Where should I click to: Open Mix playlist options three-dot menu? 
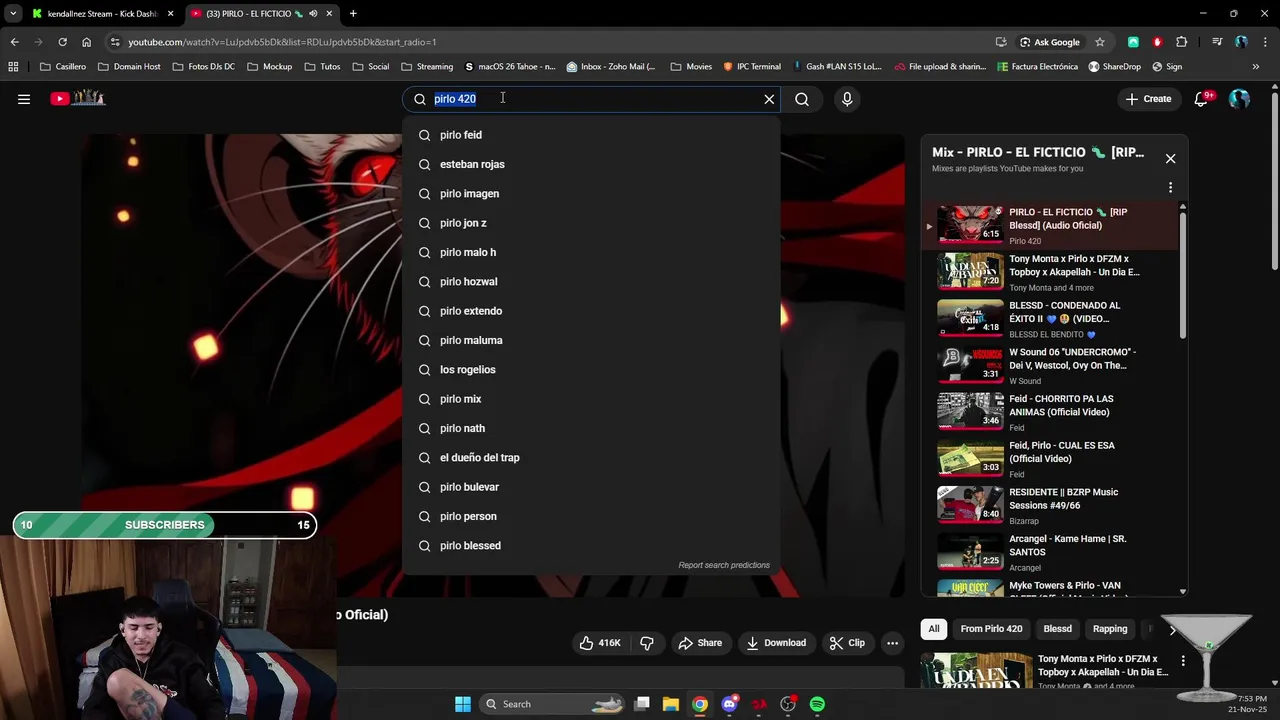pyautogui.click(x=1170, y=187)
